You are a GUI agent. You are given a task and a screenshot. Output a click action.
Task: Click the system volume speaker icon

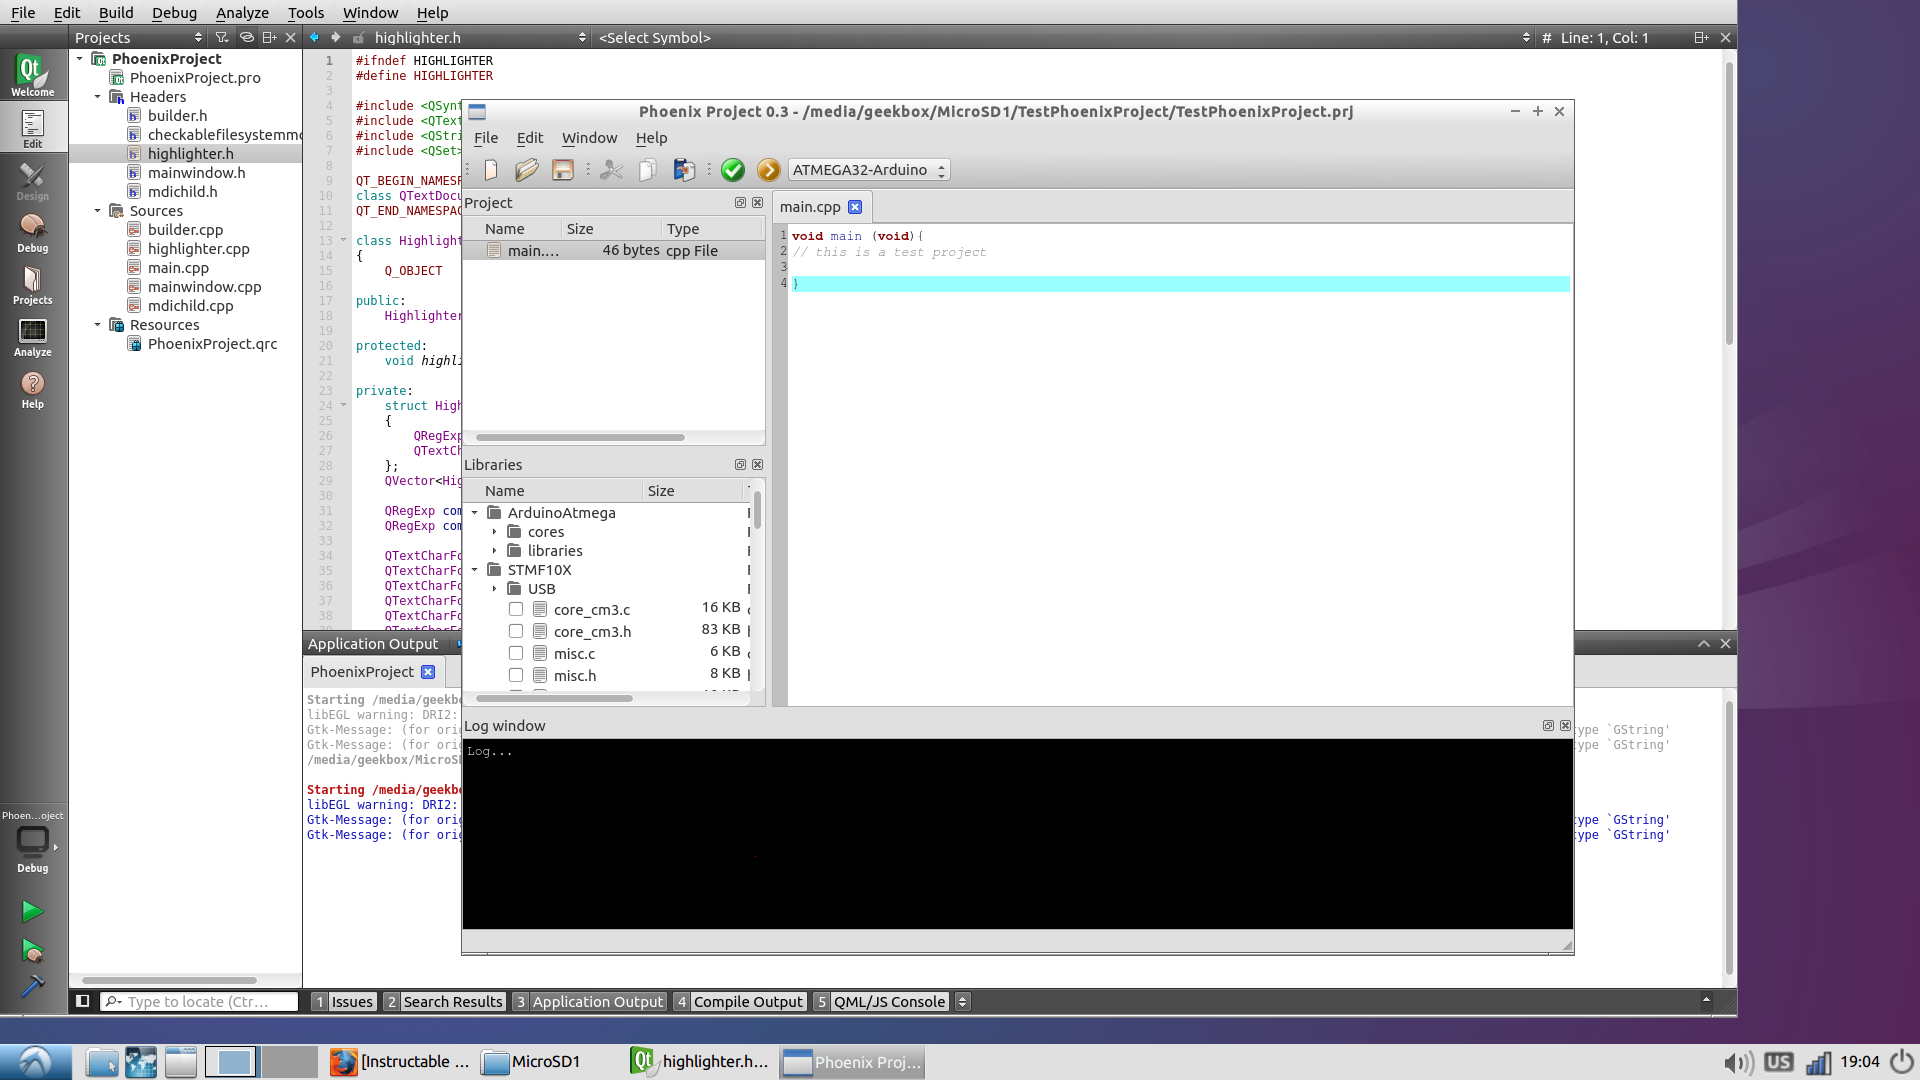[x=1737, y=1062]
